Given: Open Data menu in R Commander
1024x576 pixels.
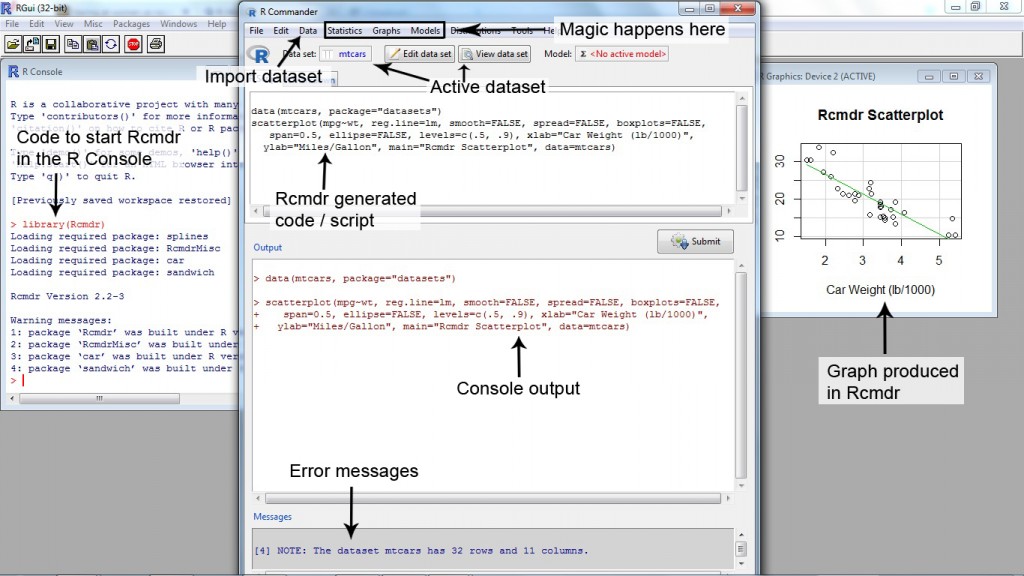Looking at the screenshot, I should 308,31.
